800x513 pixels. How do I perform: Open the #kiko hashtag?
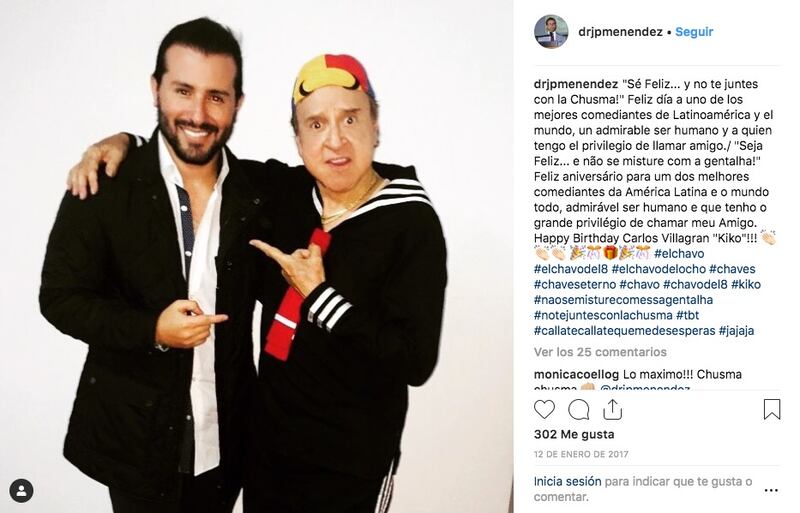(x=745, y=284)
